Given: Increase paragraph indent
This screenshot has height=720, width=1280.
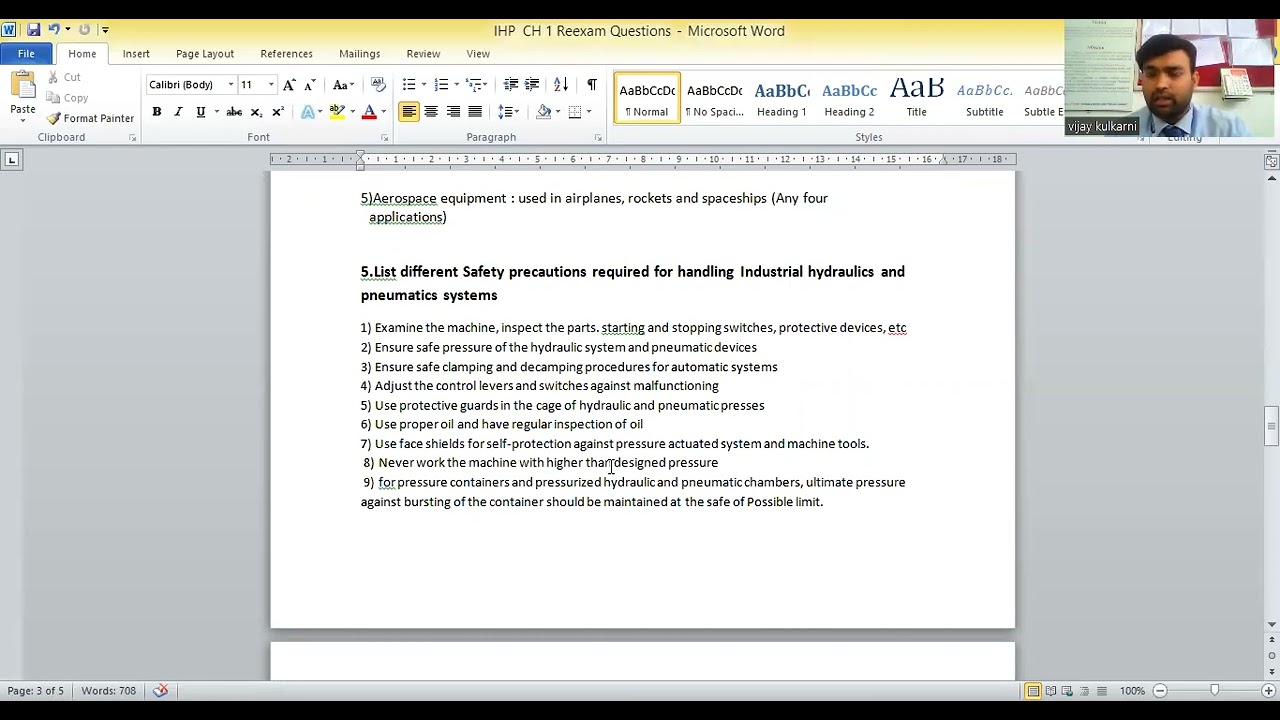Looking at the screenshot, I should coord(532,85).
